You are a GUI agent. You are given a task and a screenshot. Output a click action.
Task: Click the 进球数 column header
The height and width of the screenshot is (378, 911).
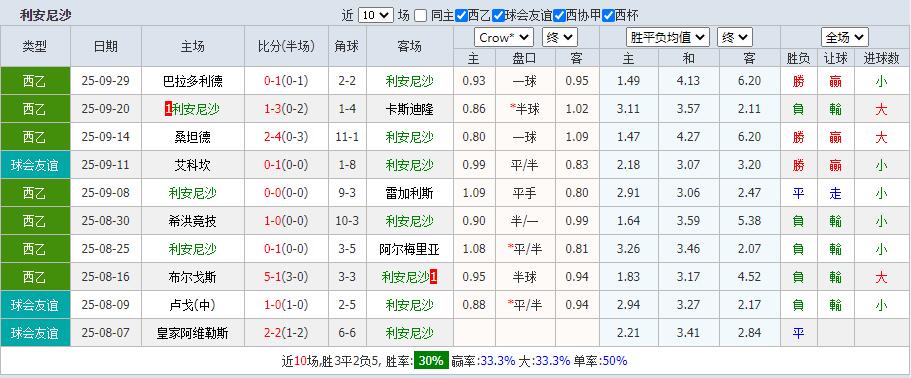pyautogui.click(x=881, y=58)
